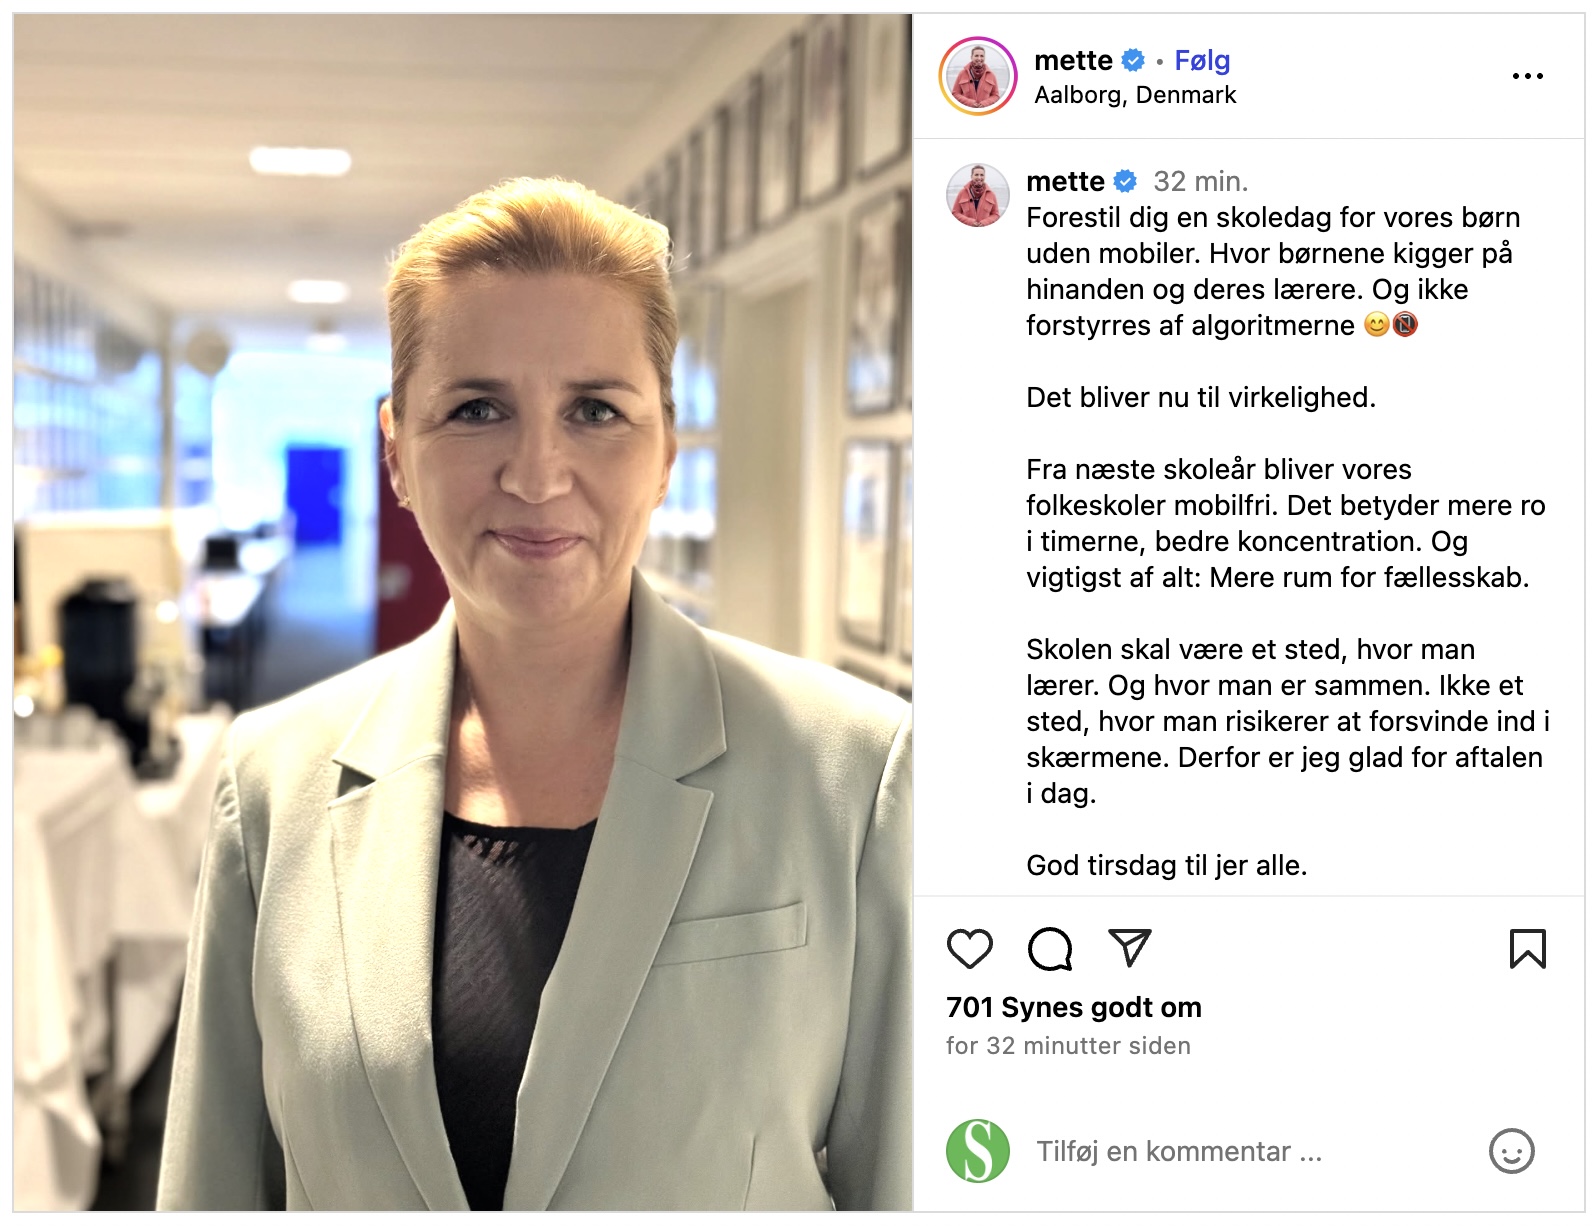Open mette's story ring profile picture in header
Image resolution: width=1592 pixels, height=1226 pixels.
978,76
